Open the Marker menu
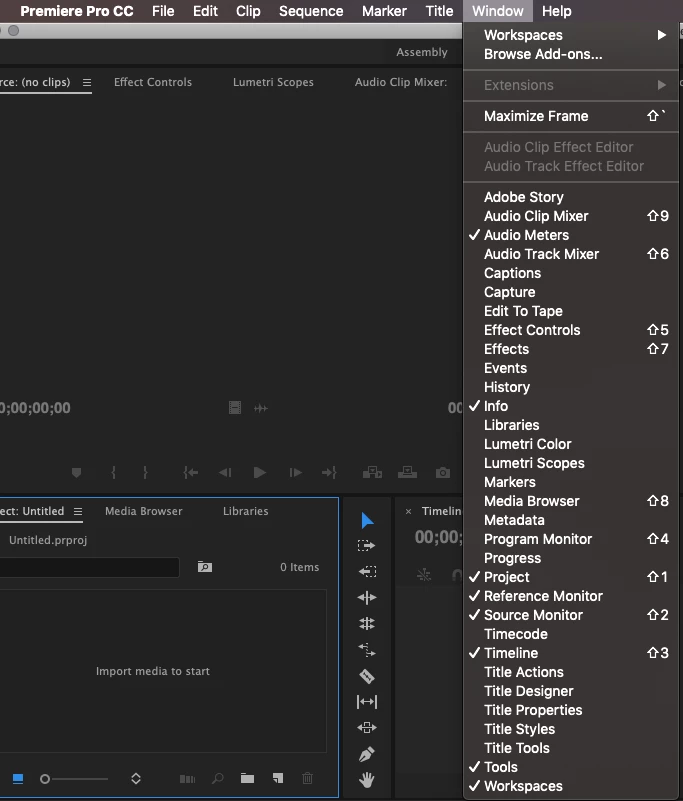The image size is (683, 801). pos(384,11)
